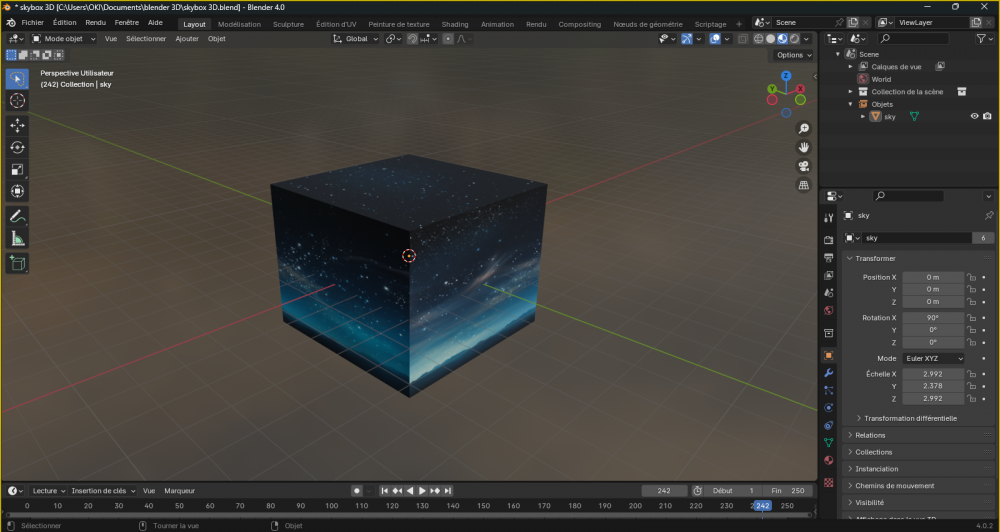Open Insertion de clés dropdown

pos(103,491)
